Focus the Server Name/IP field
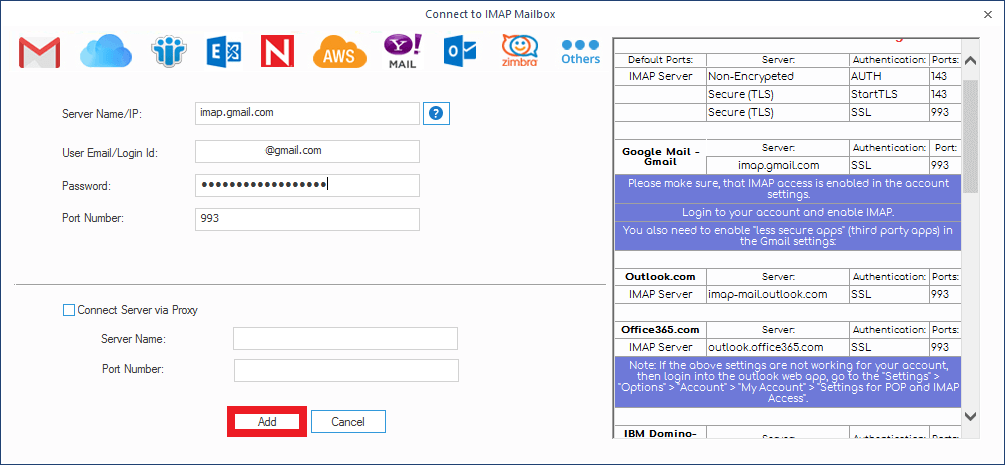 tap(308, 113)
